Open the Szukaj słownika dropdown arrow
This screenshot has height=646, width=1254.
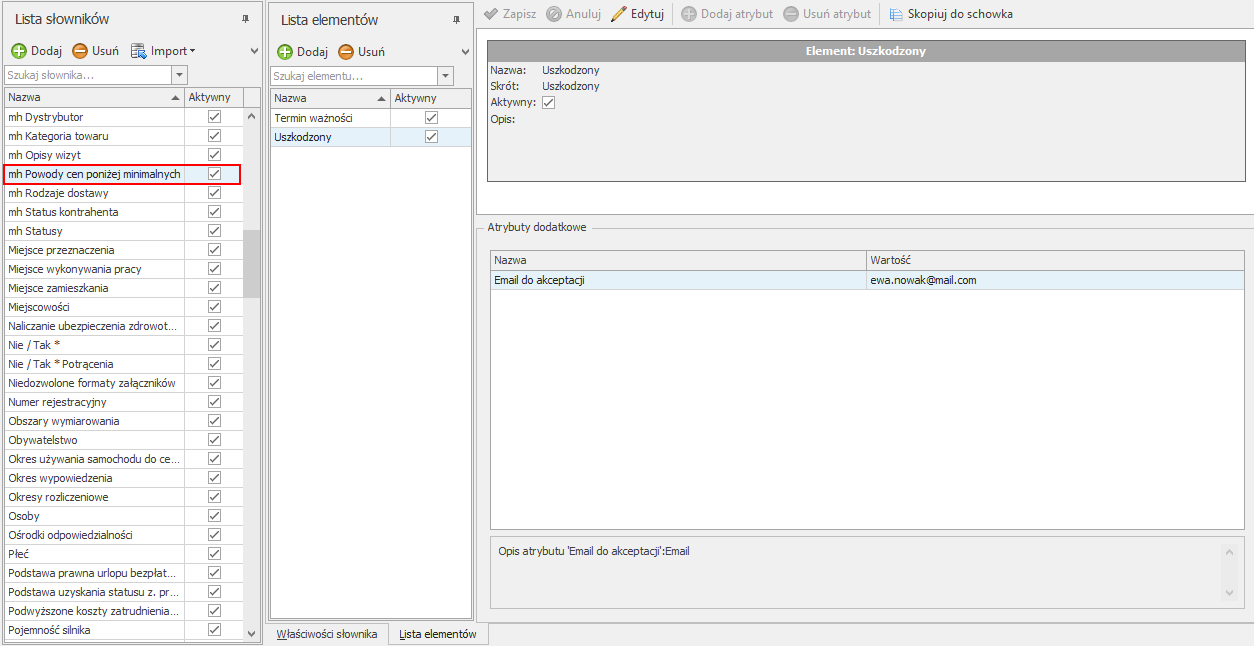(x=179, y=75)
